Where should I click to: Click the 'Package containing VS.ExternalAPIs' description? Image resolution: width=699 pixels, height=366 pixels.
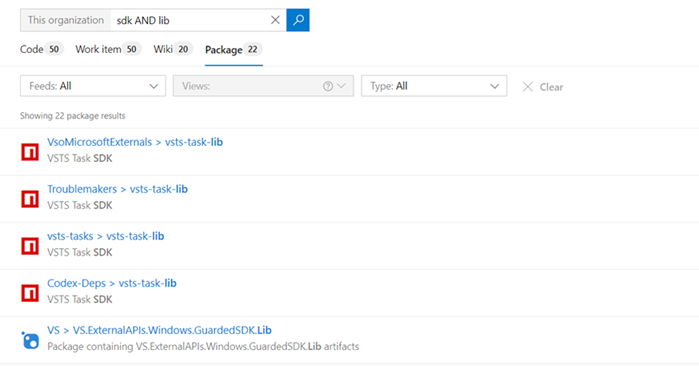203,346
